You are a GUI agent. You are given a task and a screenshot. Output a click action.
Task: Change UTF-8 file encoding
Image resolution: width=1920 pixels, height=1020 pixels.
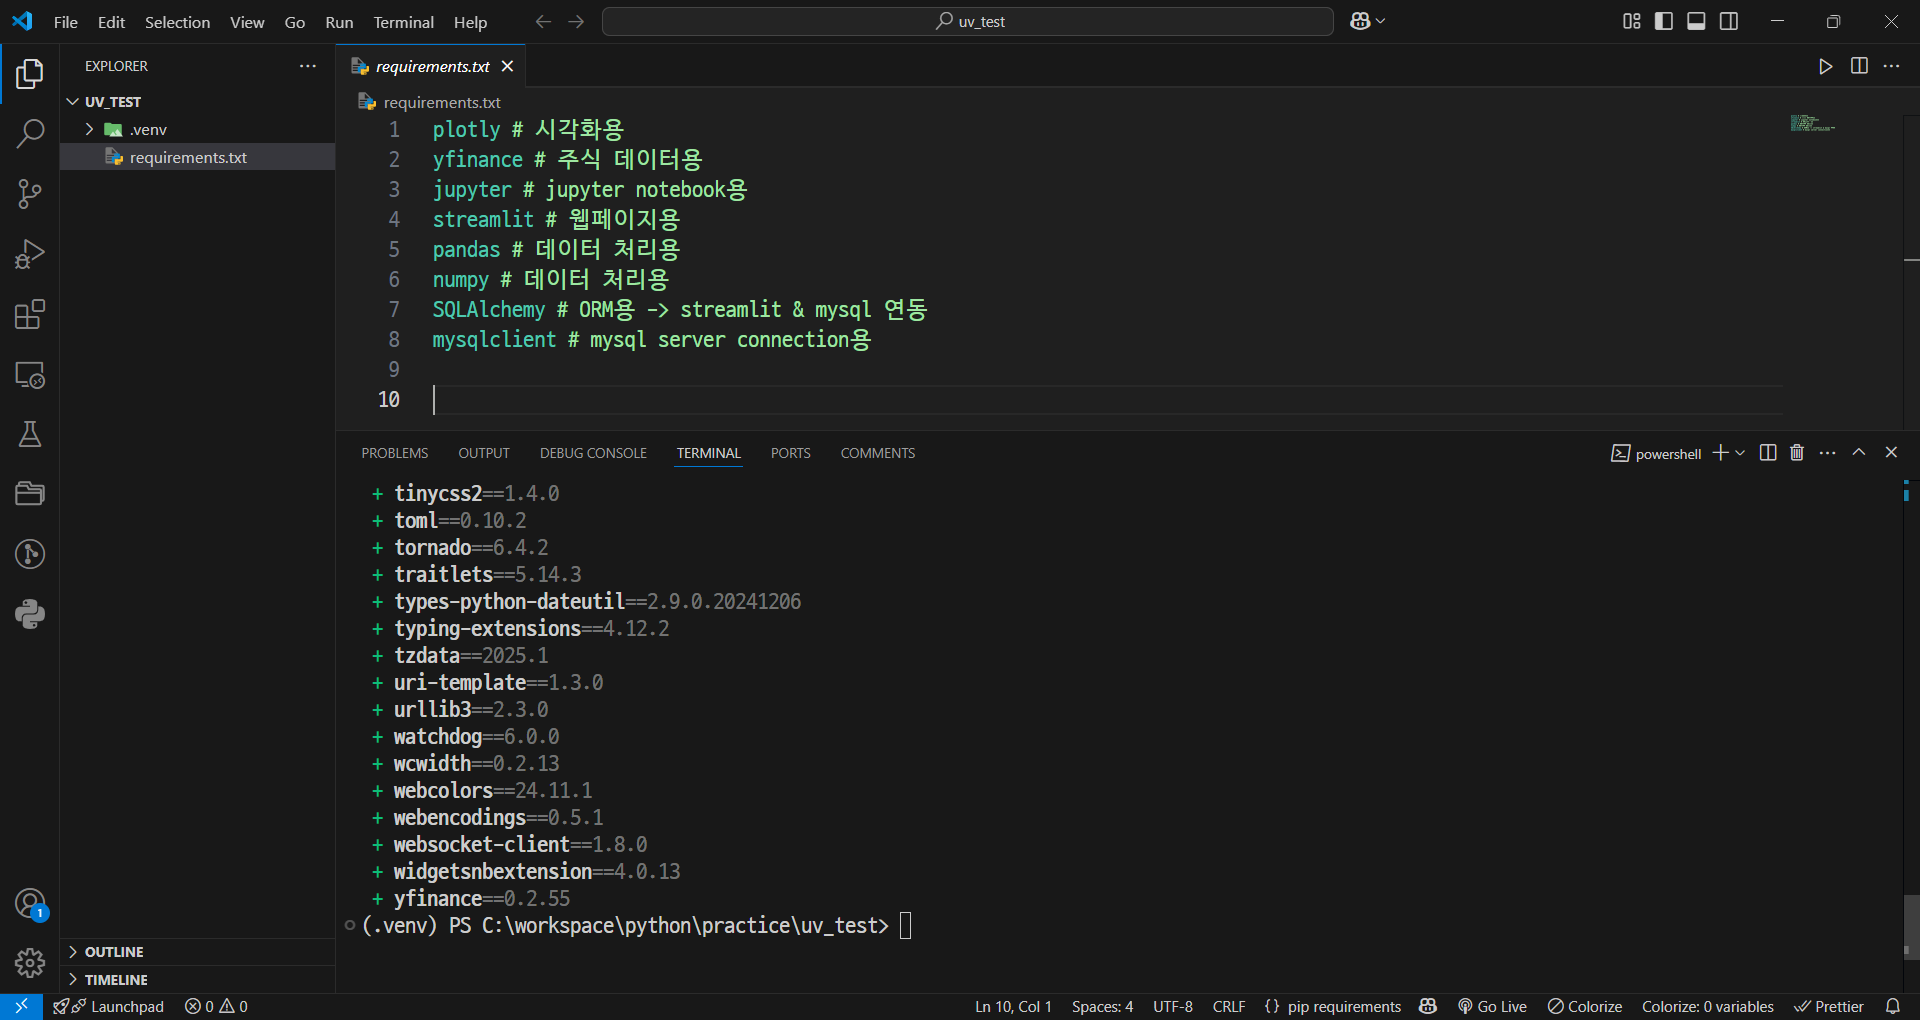point(1173,1006)
